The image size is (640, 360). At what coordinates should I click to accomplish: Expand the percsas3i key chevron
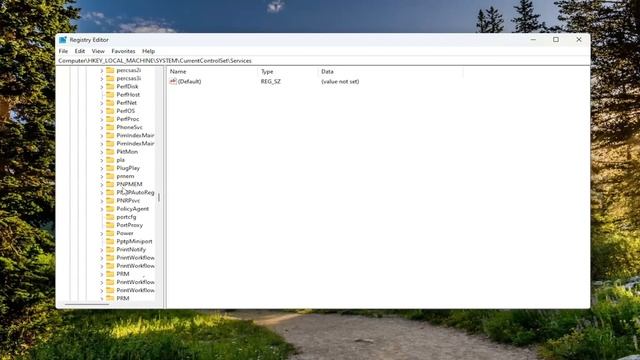tap(102, 78)
